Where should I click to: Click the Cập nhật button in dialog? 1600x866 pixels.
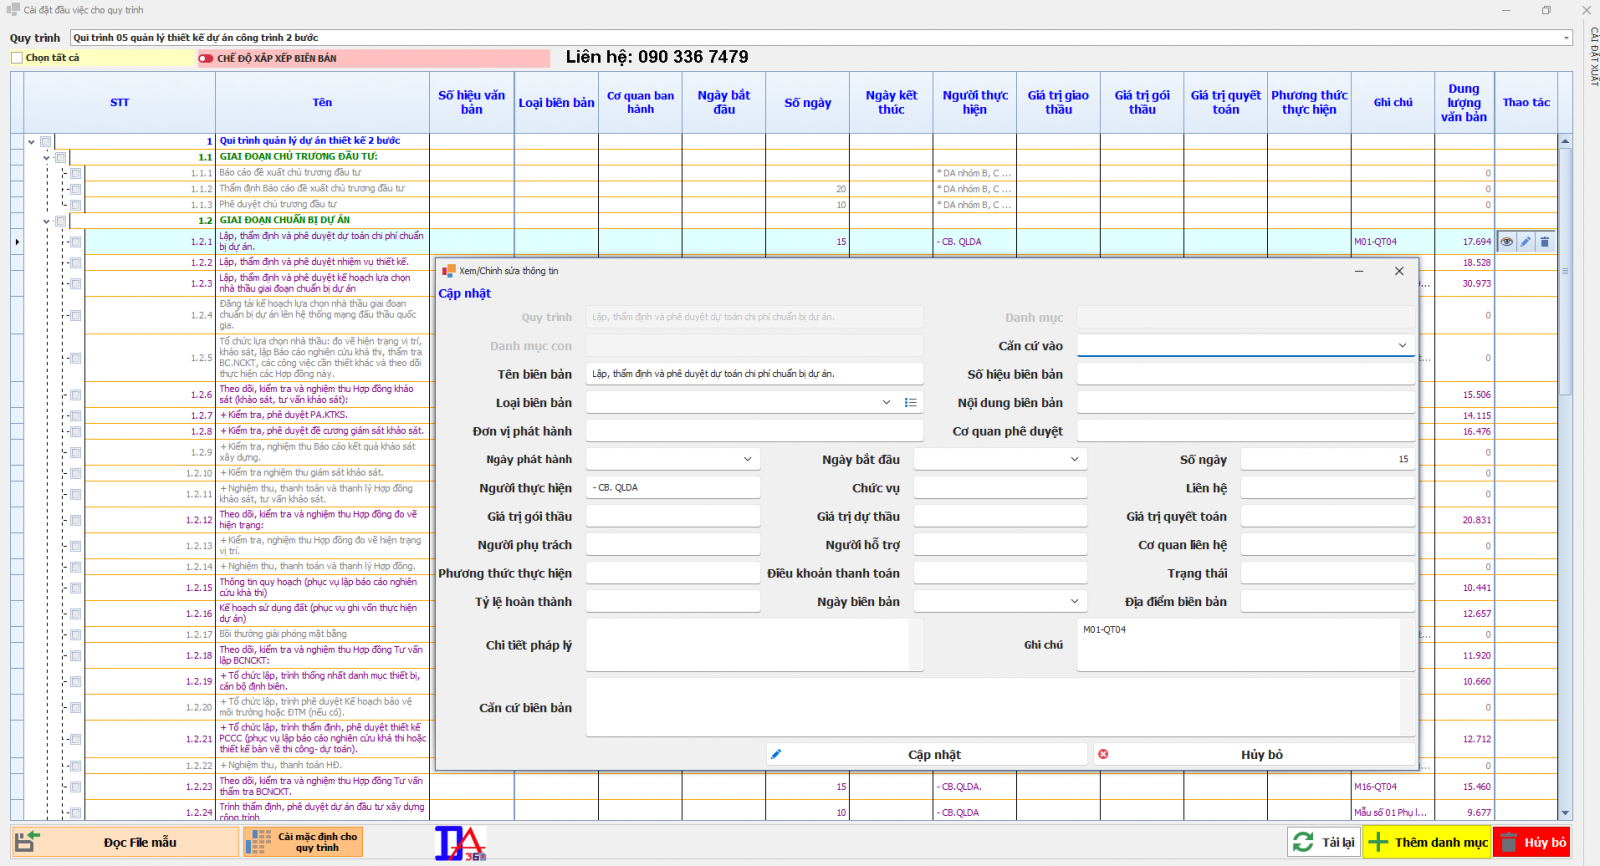pyautogui.click(x=927, y=755)
